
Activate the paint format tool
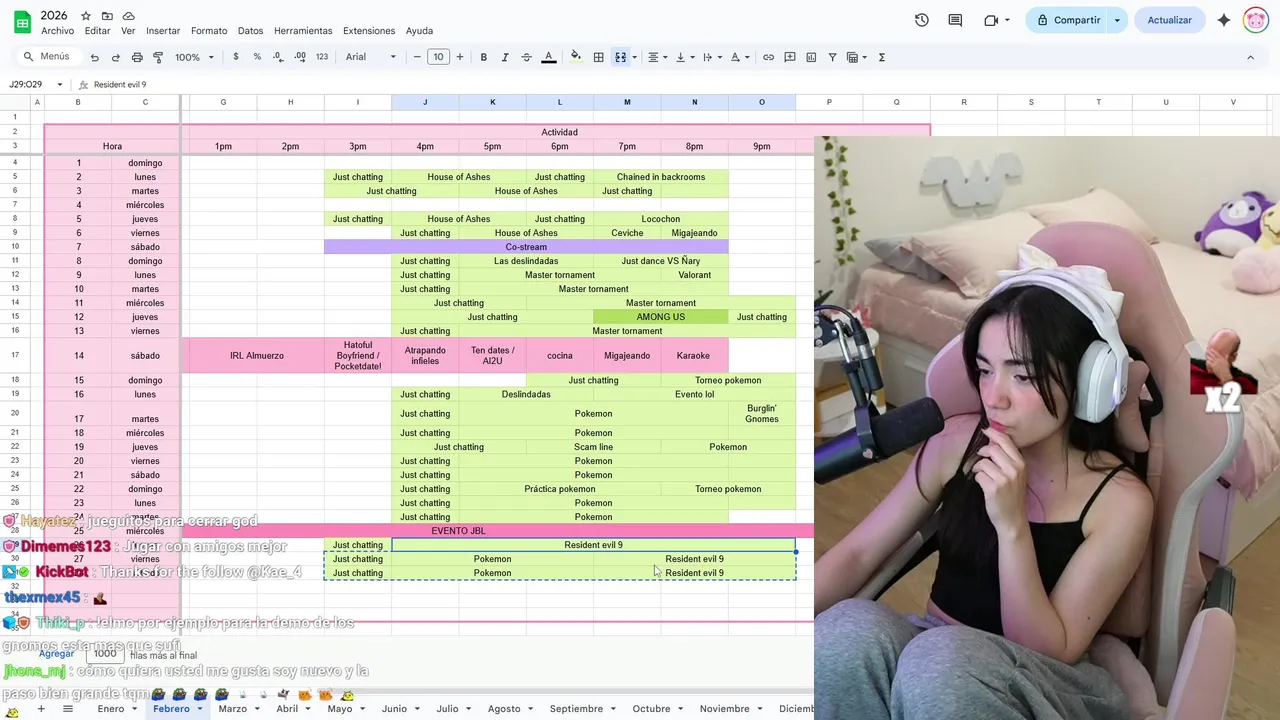pyautogui.click(x=158, y=57)
